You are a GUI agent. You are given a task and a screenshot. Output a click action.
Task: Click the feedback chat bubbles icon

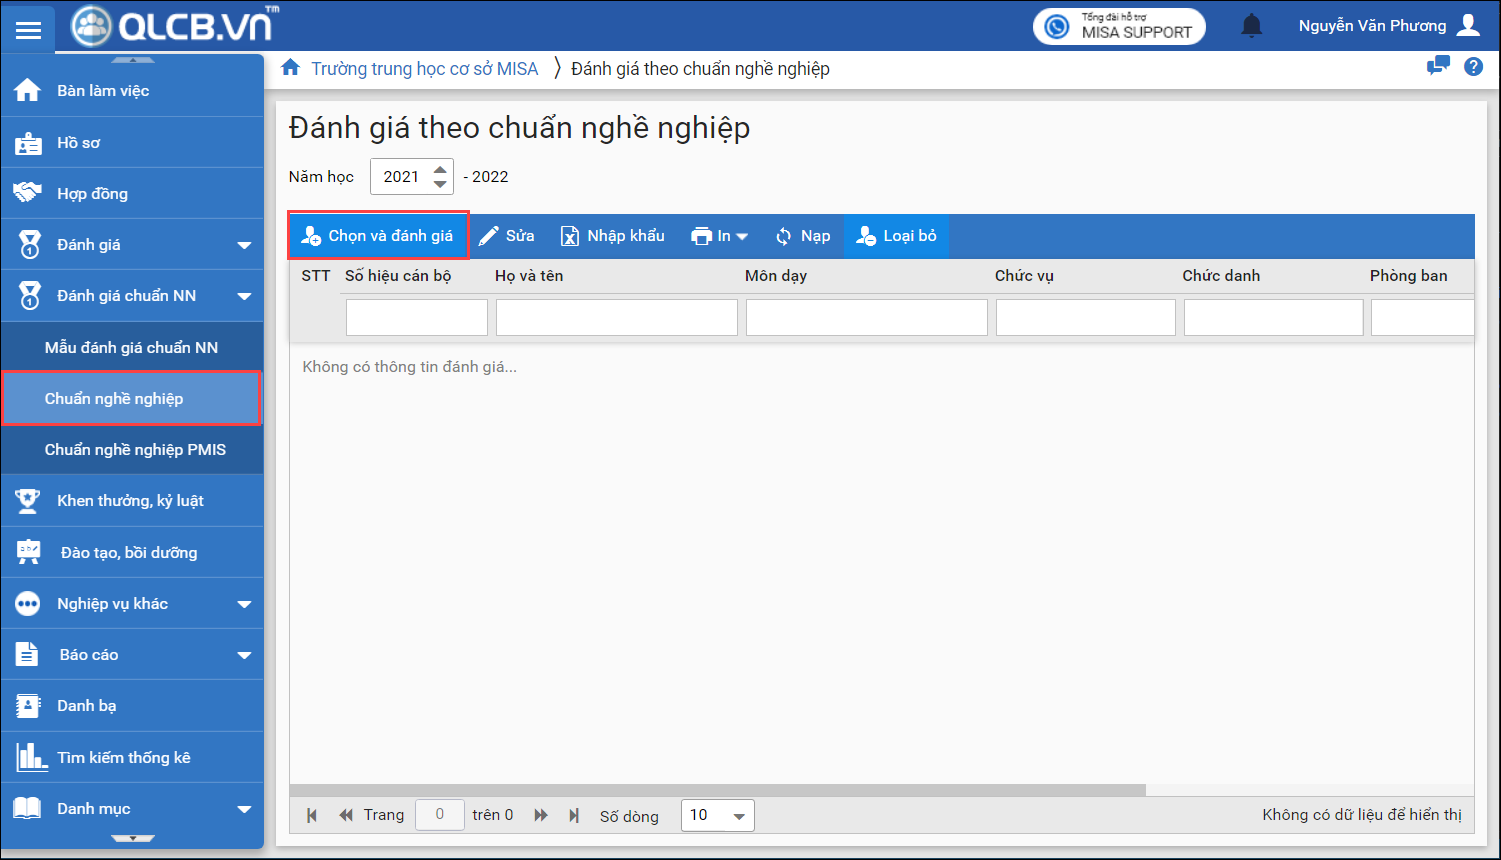(x=1438, y=67)
